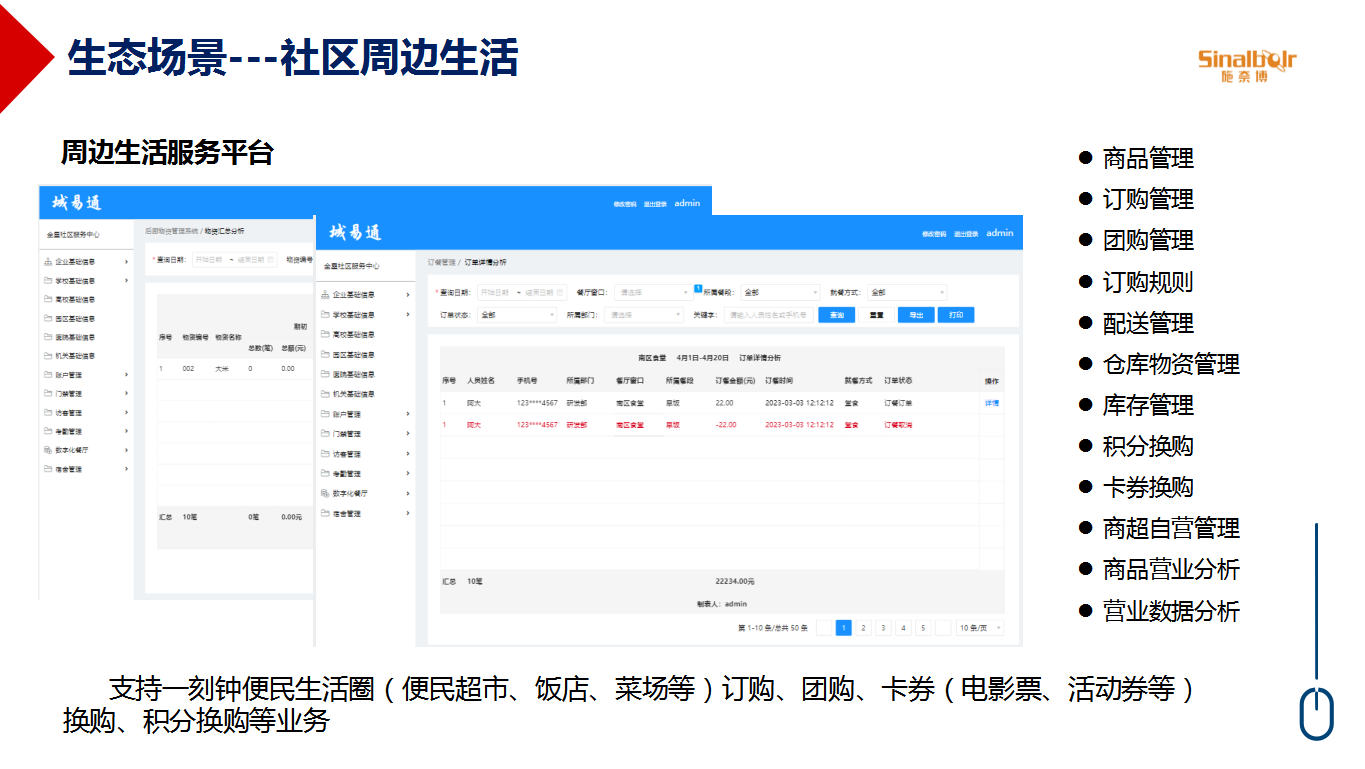Click calendar icon in order analysis date range
This screenshot has width=1365, height=769.
coord(561,293)
